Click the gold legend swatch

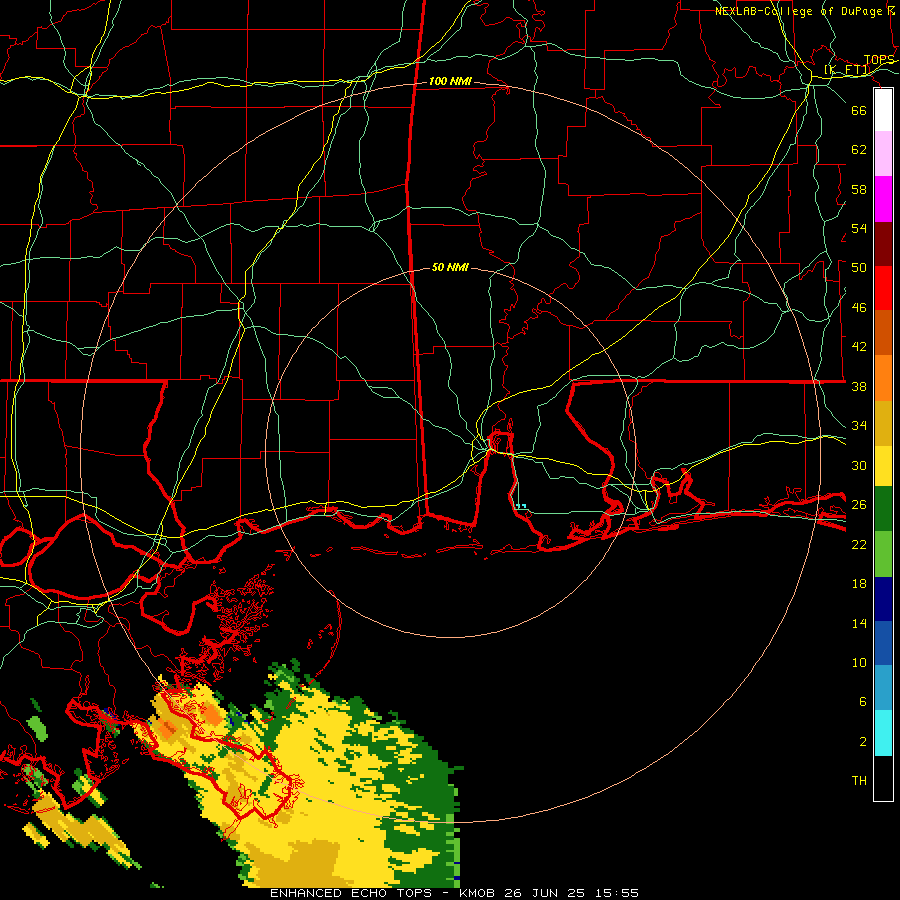tap(883, 423)
